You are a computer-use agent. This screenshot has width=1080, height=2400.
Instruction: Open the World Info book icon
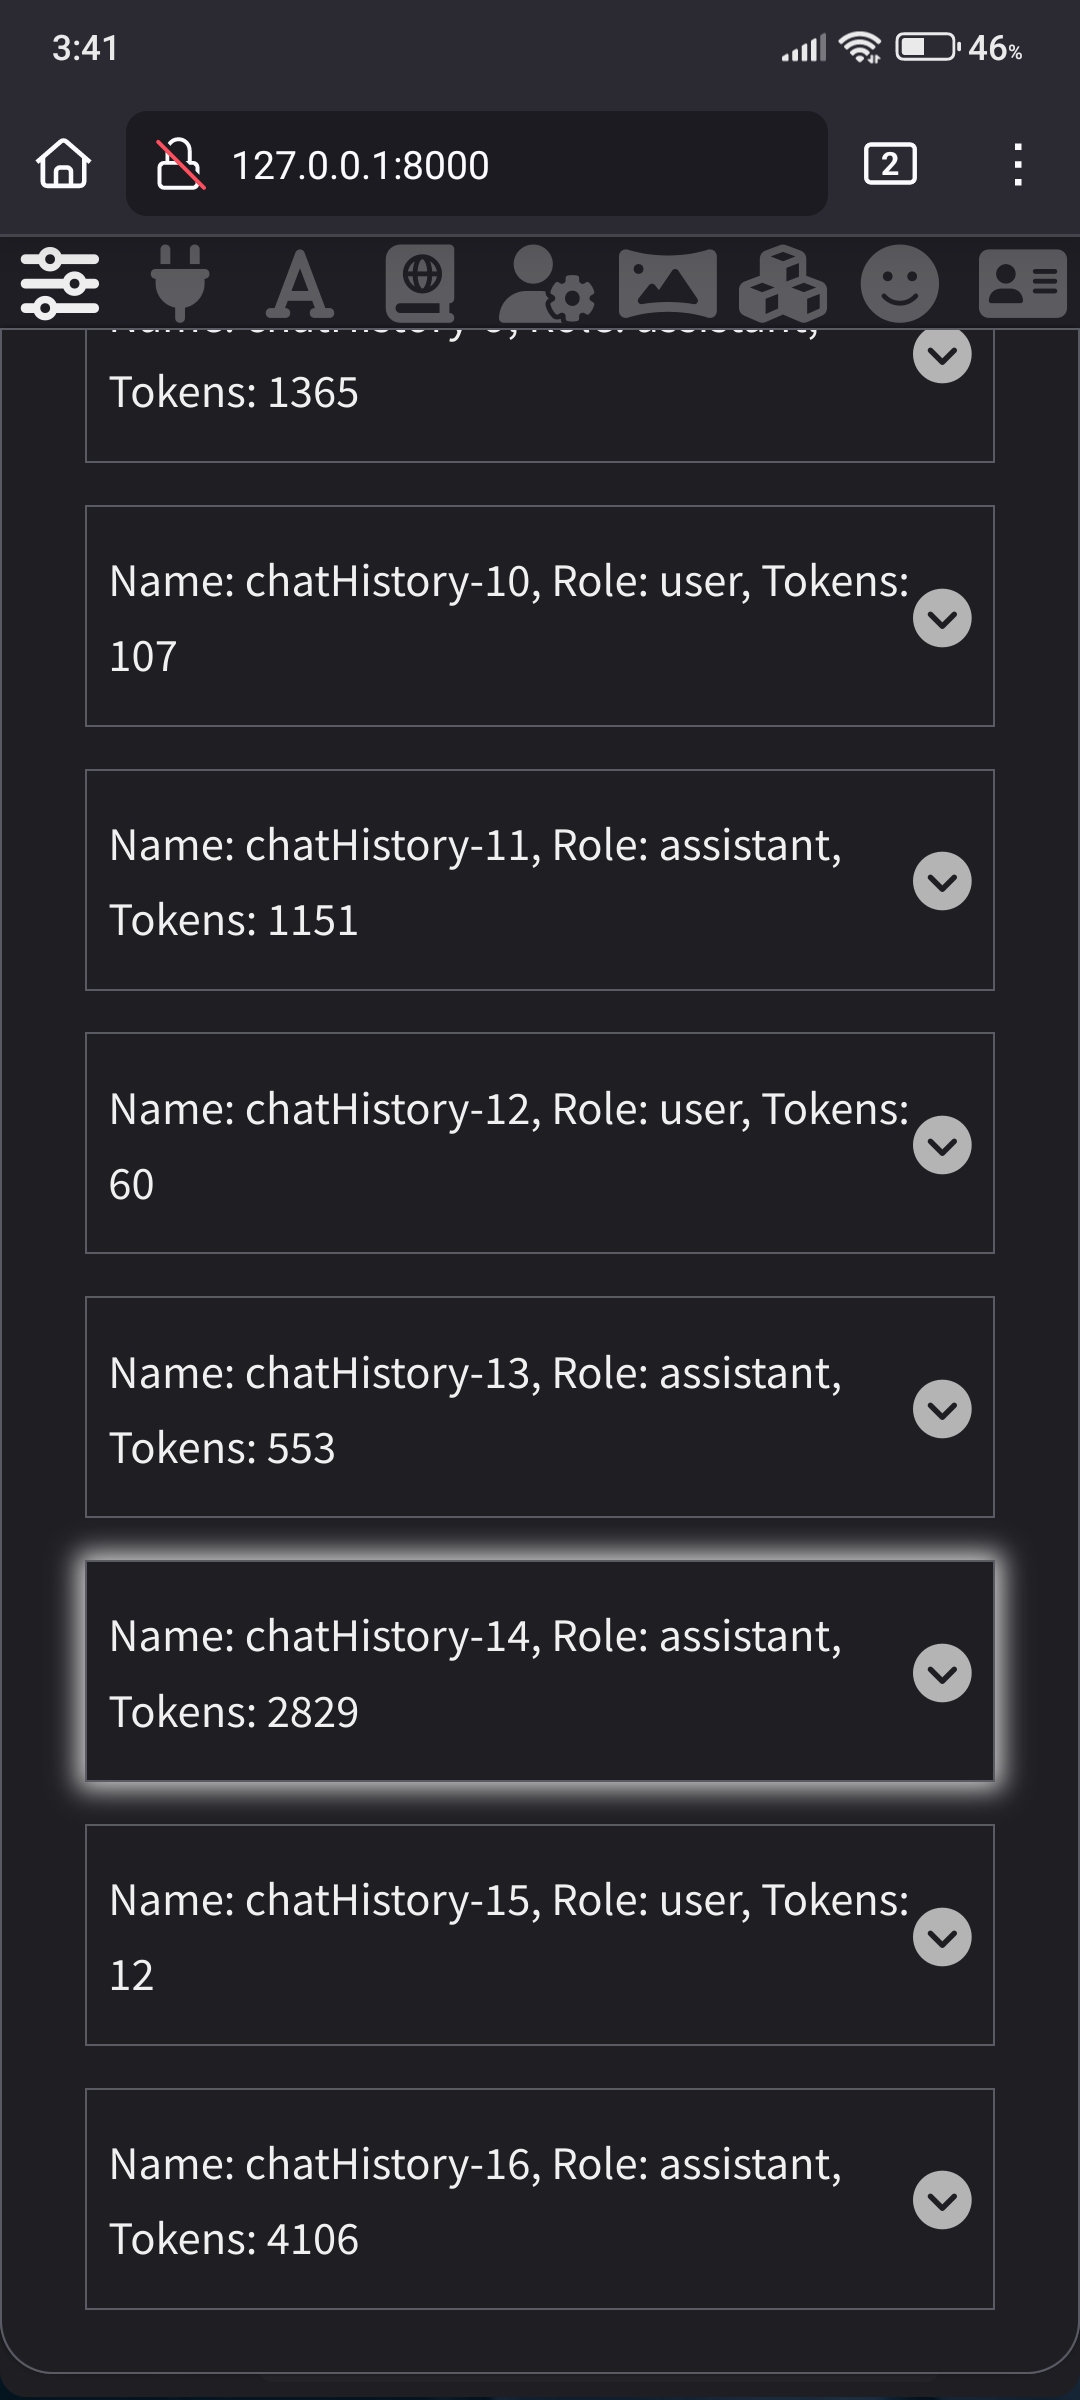420,284
